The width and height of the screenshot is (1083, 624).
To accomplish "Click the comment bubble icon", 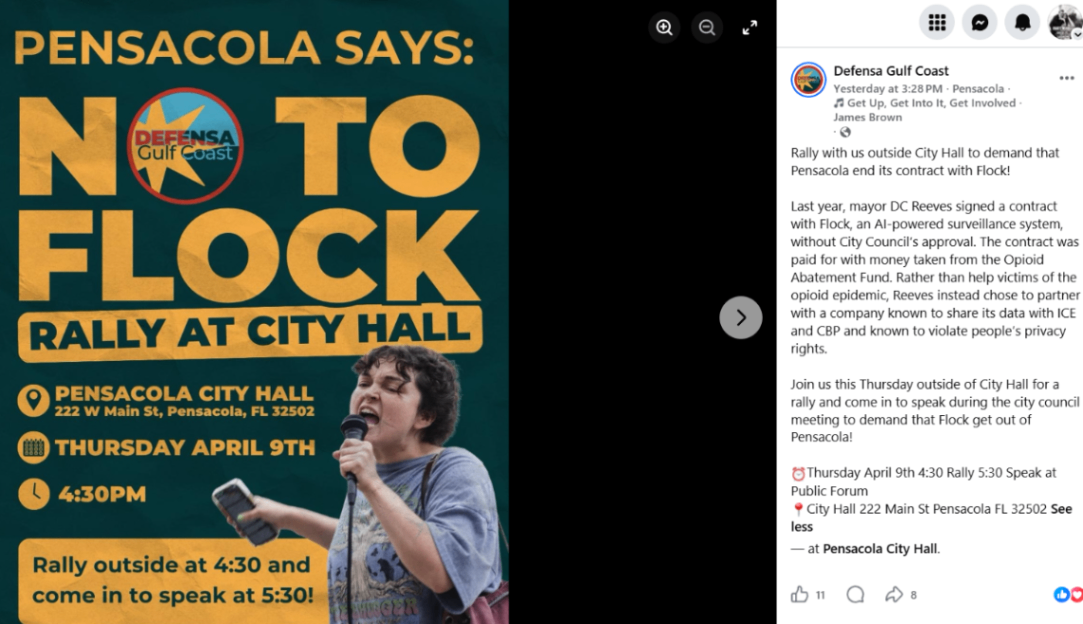I will 855,595.
